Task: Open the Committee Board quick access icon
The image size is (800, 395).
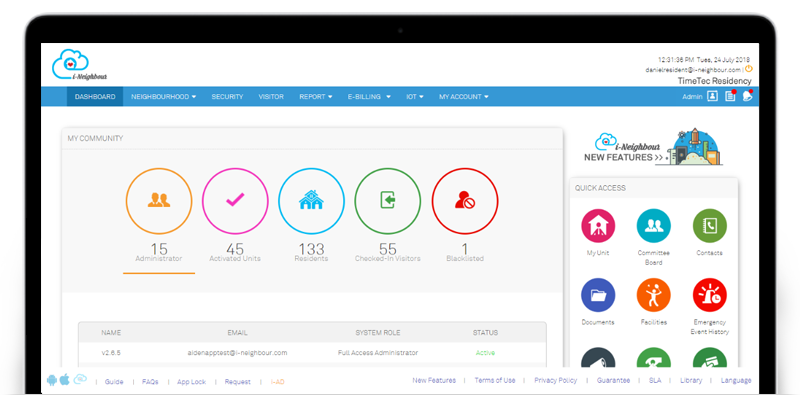Action: tap(654, 226)
